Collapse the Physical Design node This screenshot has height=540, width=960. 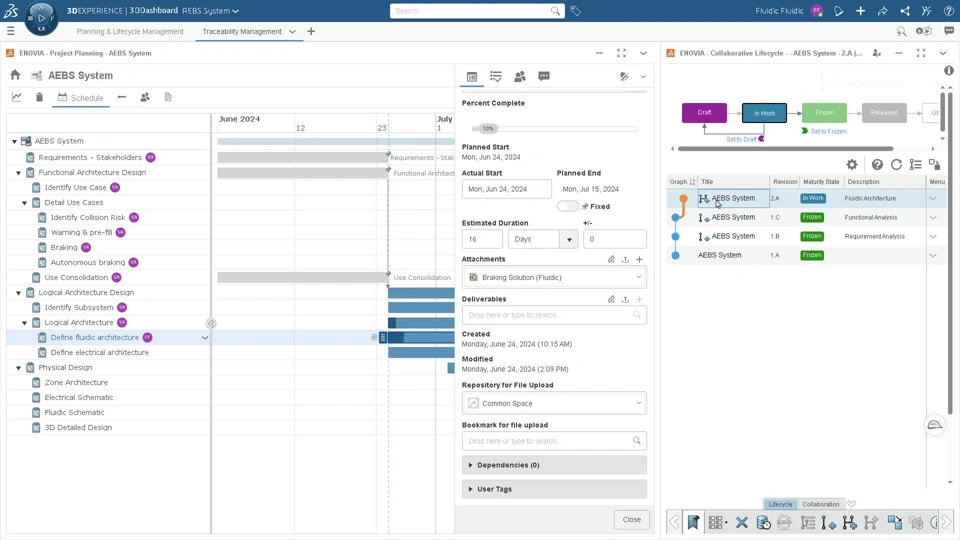[x=18, y=368]
